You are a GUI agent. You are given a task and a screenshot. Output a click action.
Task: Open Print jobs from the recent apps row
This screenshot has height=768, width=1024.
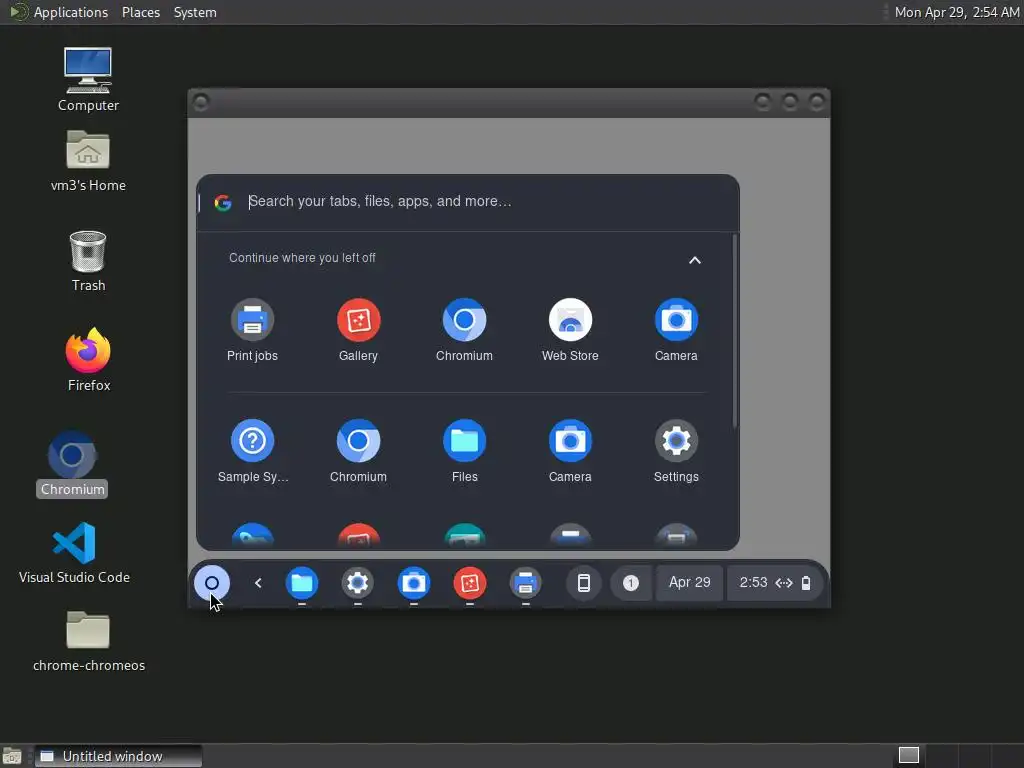tap(252, 330)
